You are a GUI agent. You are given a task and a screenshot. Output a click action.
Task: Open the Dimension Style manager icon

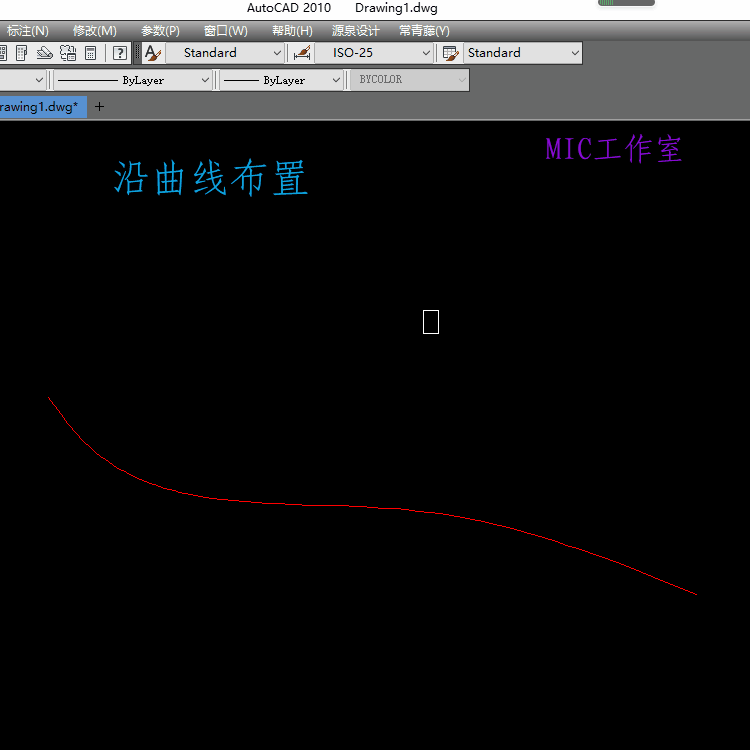pyautogui.click(x=302, y=53)
